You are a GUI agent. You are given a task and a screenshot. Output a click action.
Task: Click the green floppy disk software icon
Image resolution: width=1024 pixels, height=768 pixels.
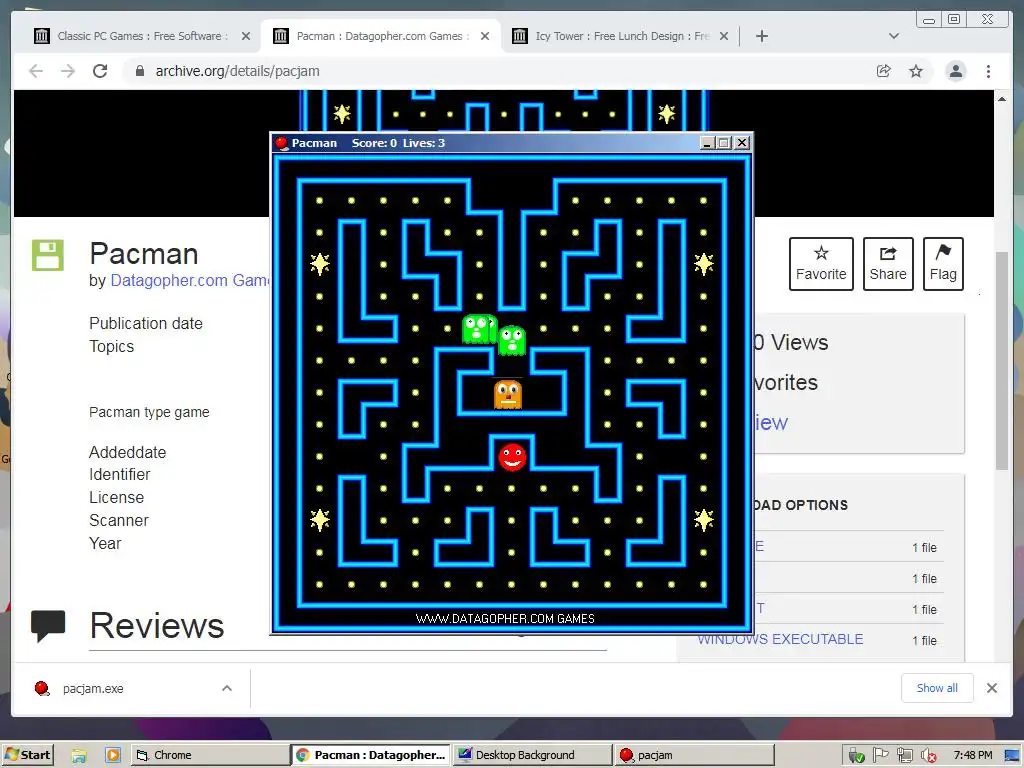[x=48, y=255]
